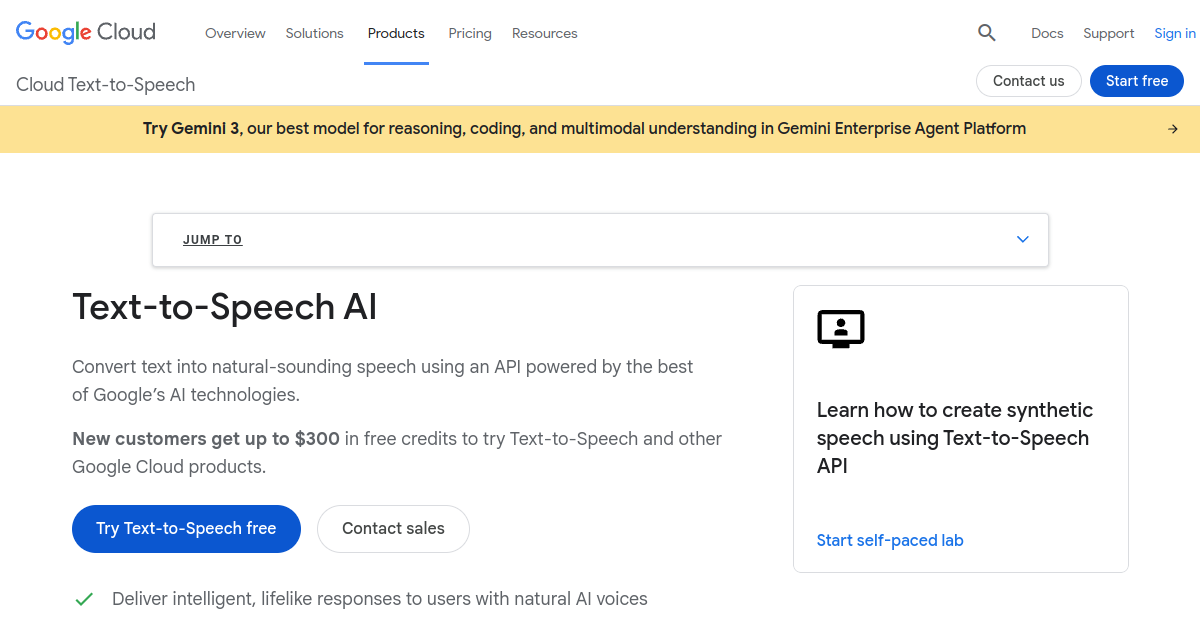The height and width of the screenshot is (630, 1200).
Task: Expand the Jump To chevron
Action: 1023,239
